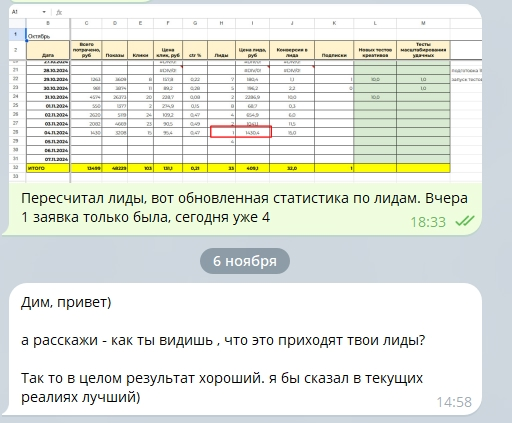Select the 'Октябрь' cell

[48, 36]
